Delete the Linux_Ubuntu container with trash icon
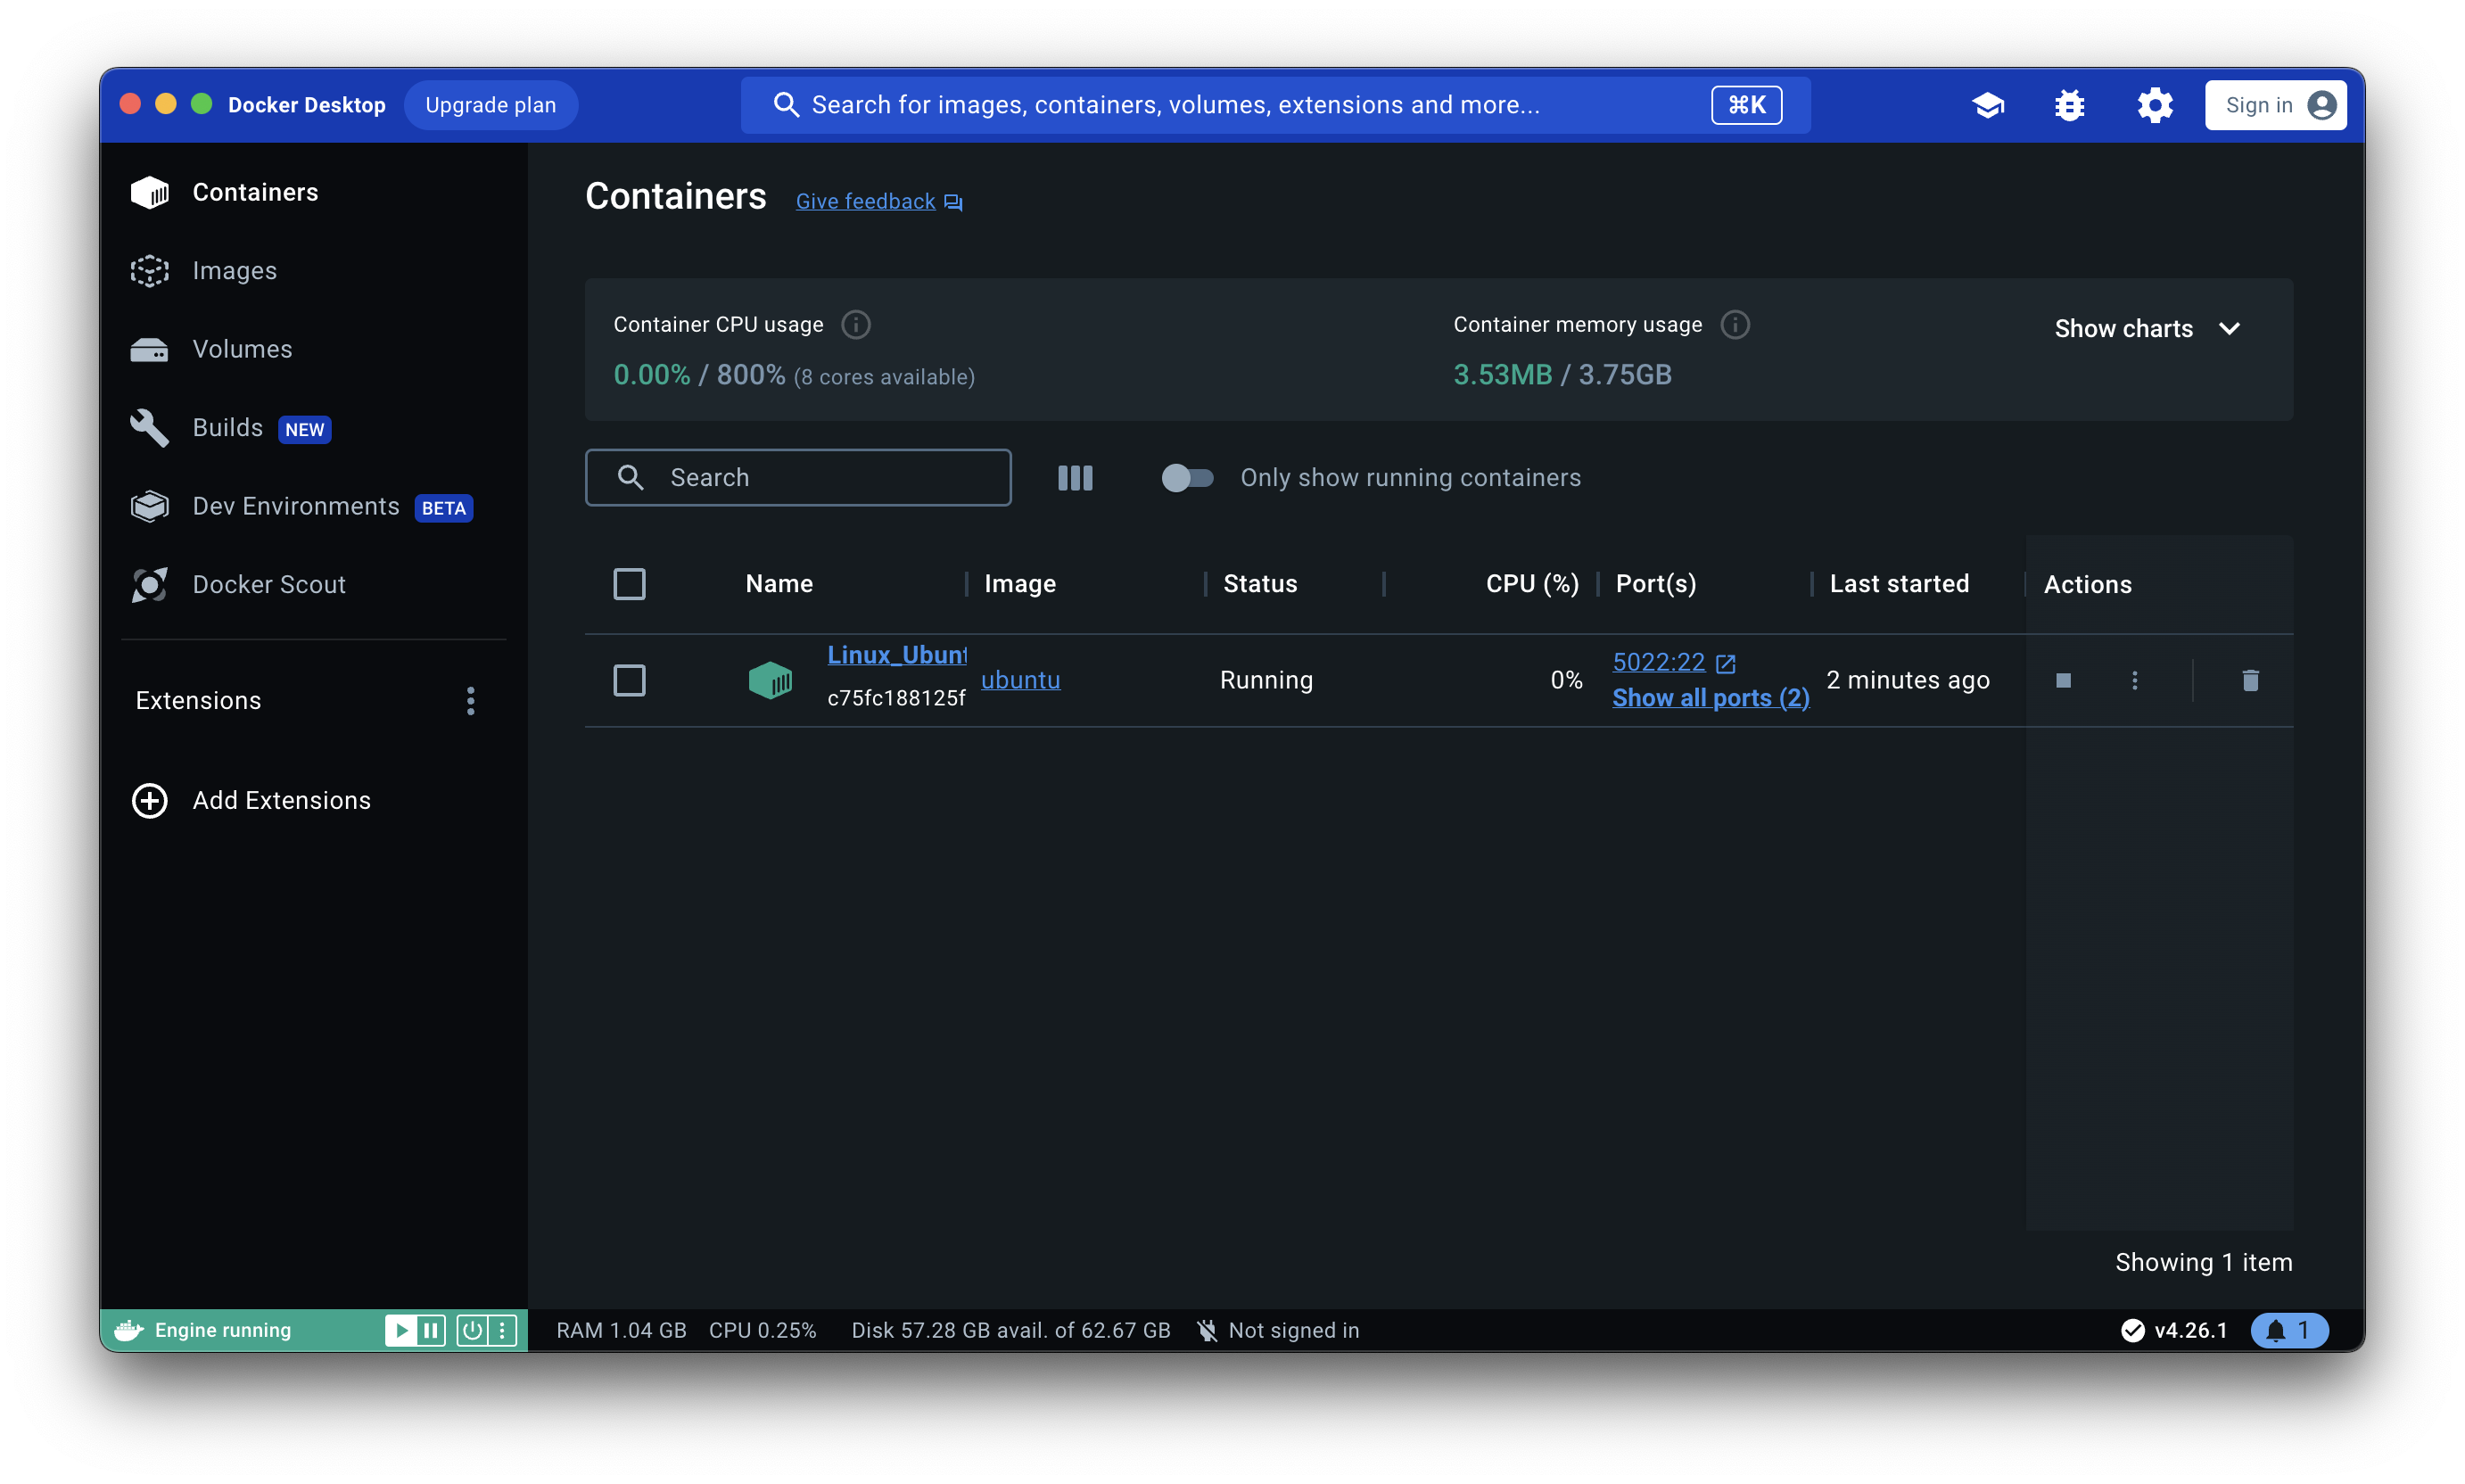The height and width of the screenshot is (1484, 2465). [x=2249, y=680]
